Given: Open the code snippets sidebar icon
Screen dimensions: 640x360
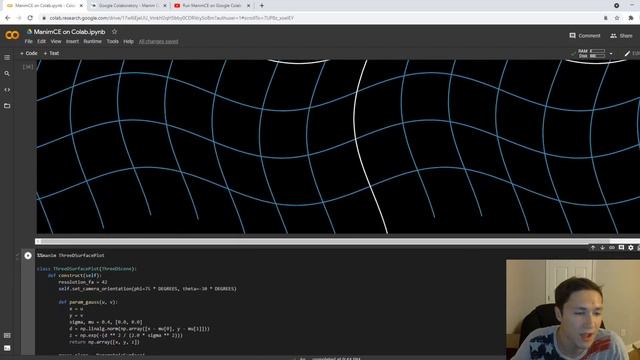Looking at the screenshot, I should pyautogui.click(x=7, y=90).
